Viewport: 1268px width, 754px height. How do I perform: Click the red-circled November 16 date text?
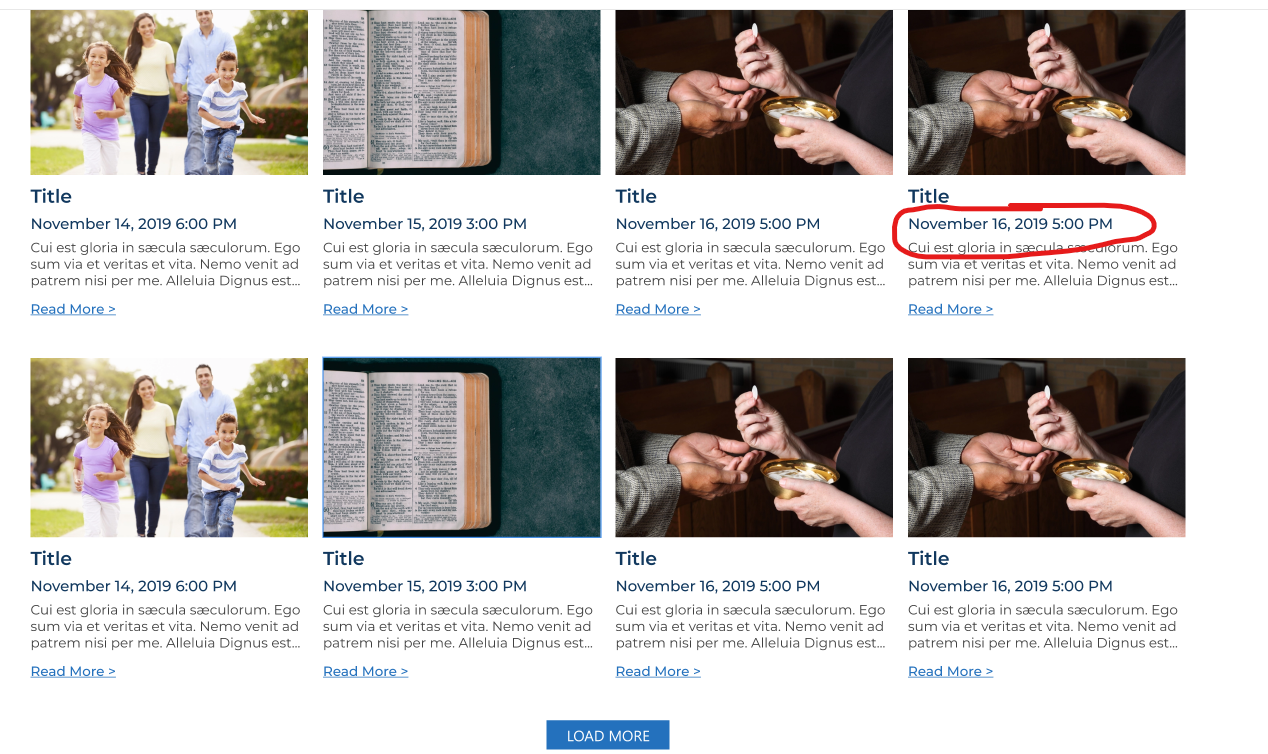(1010, 224)
